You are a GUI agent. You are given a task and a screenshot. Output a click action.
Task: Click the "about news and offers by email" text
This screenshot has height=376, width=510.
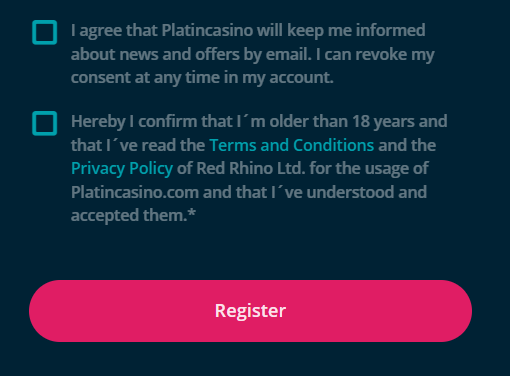click(x=191, y=54)
